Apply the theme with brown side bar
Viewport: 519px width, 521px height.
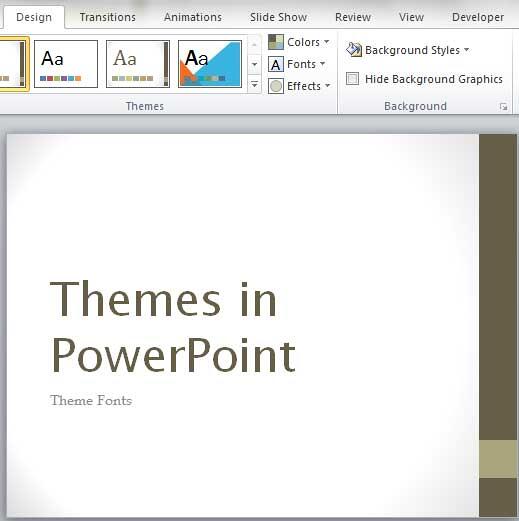138,64
